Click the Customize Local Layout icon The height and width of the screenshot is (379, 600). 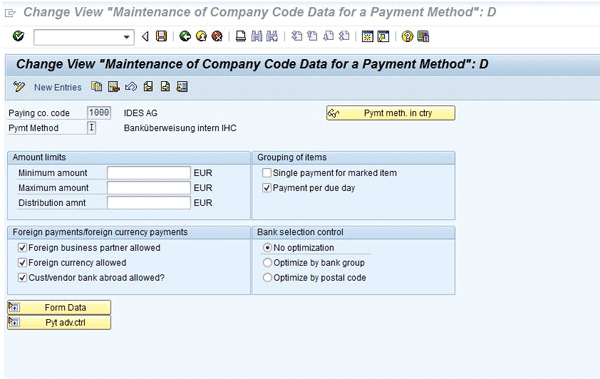[x=423, y=36]
